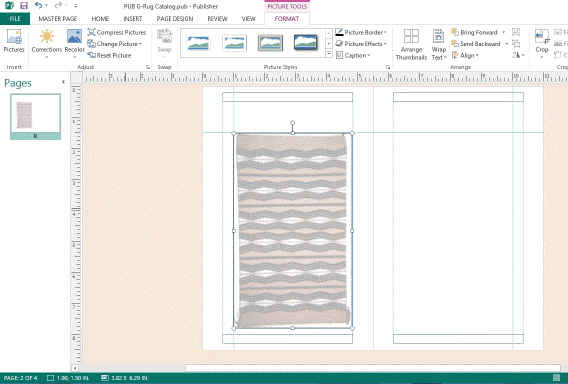This screenshot has height=384, width=568.
Task: Click Compress Pictures
Action: click(x=117, y=32)
